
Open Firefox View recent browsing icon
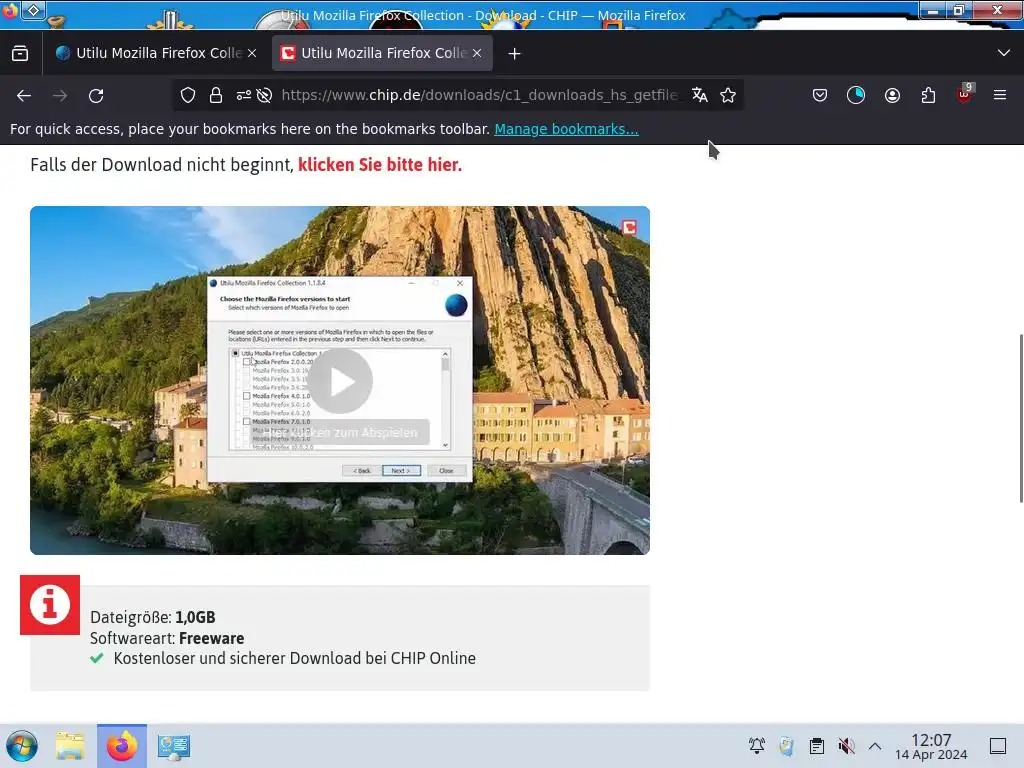pos(20,54)
